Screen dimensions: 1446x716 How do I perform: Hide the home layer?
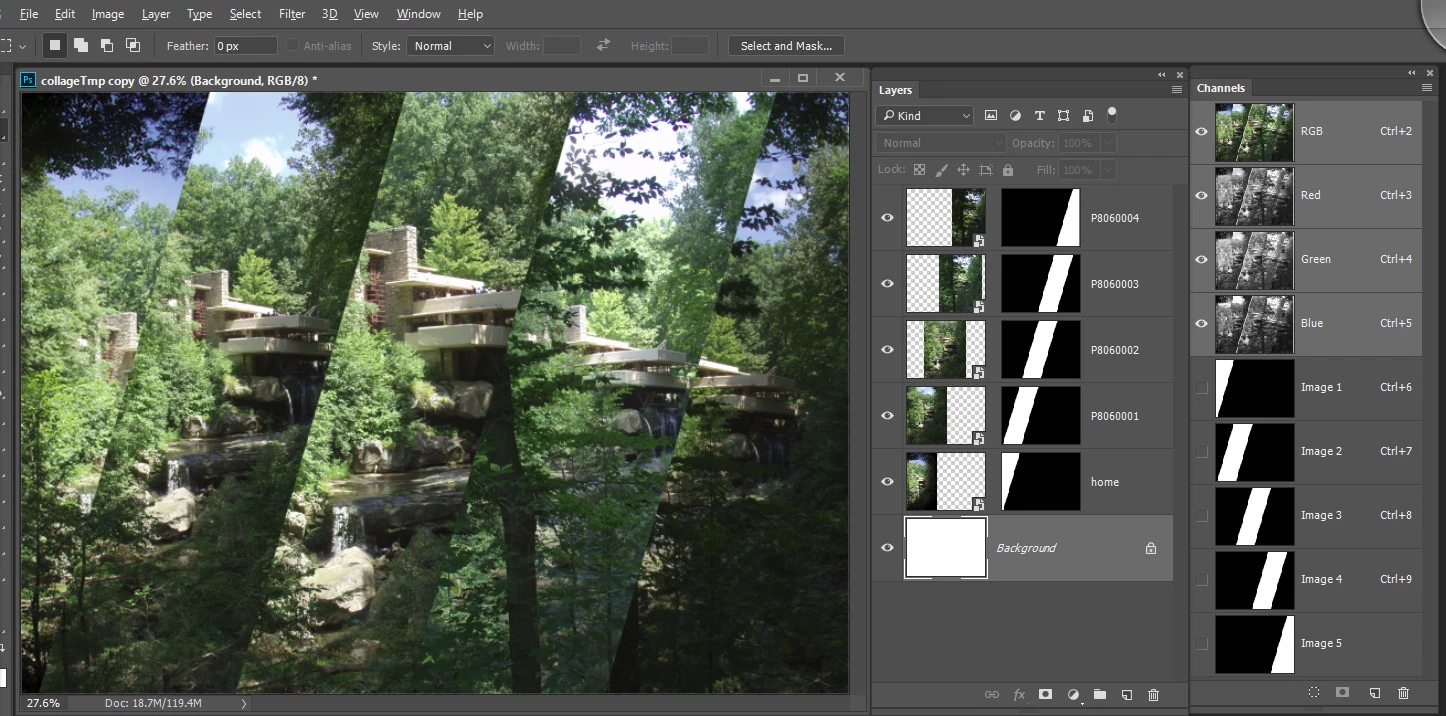[x=887, y=481]
